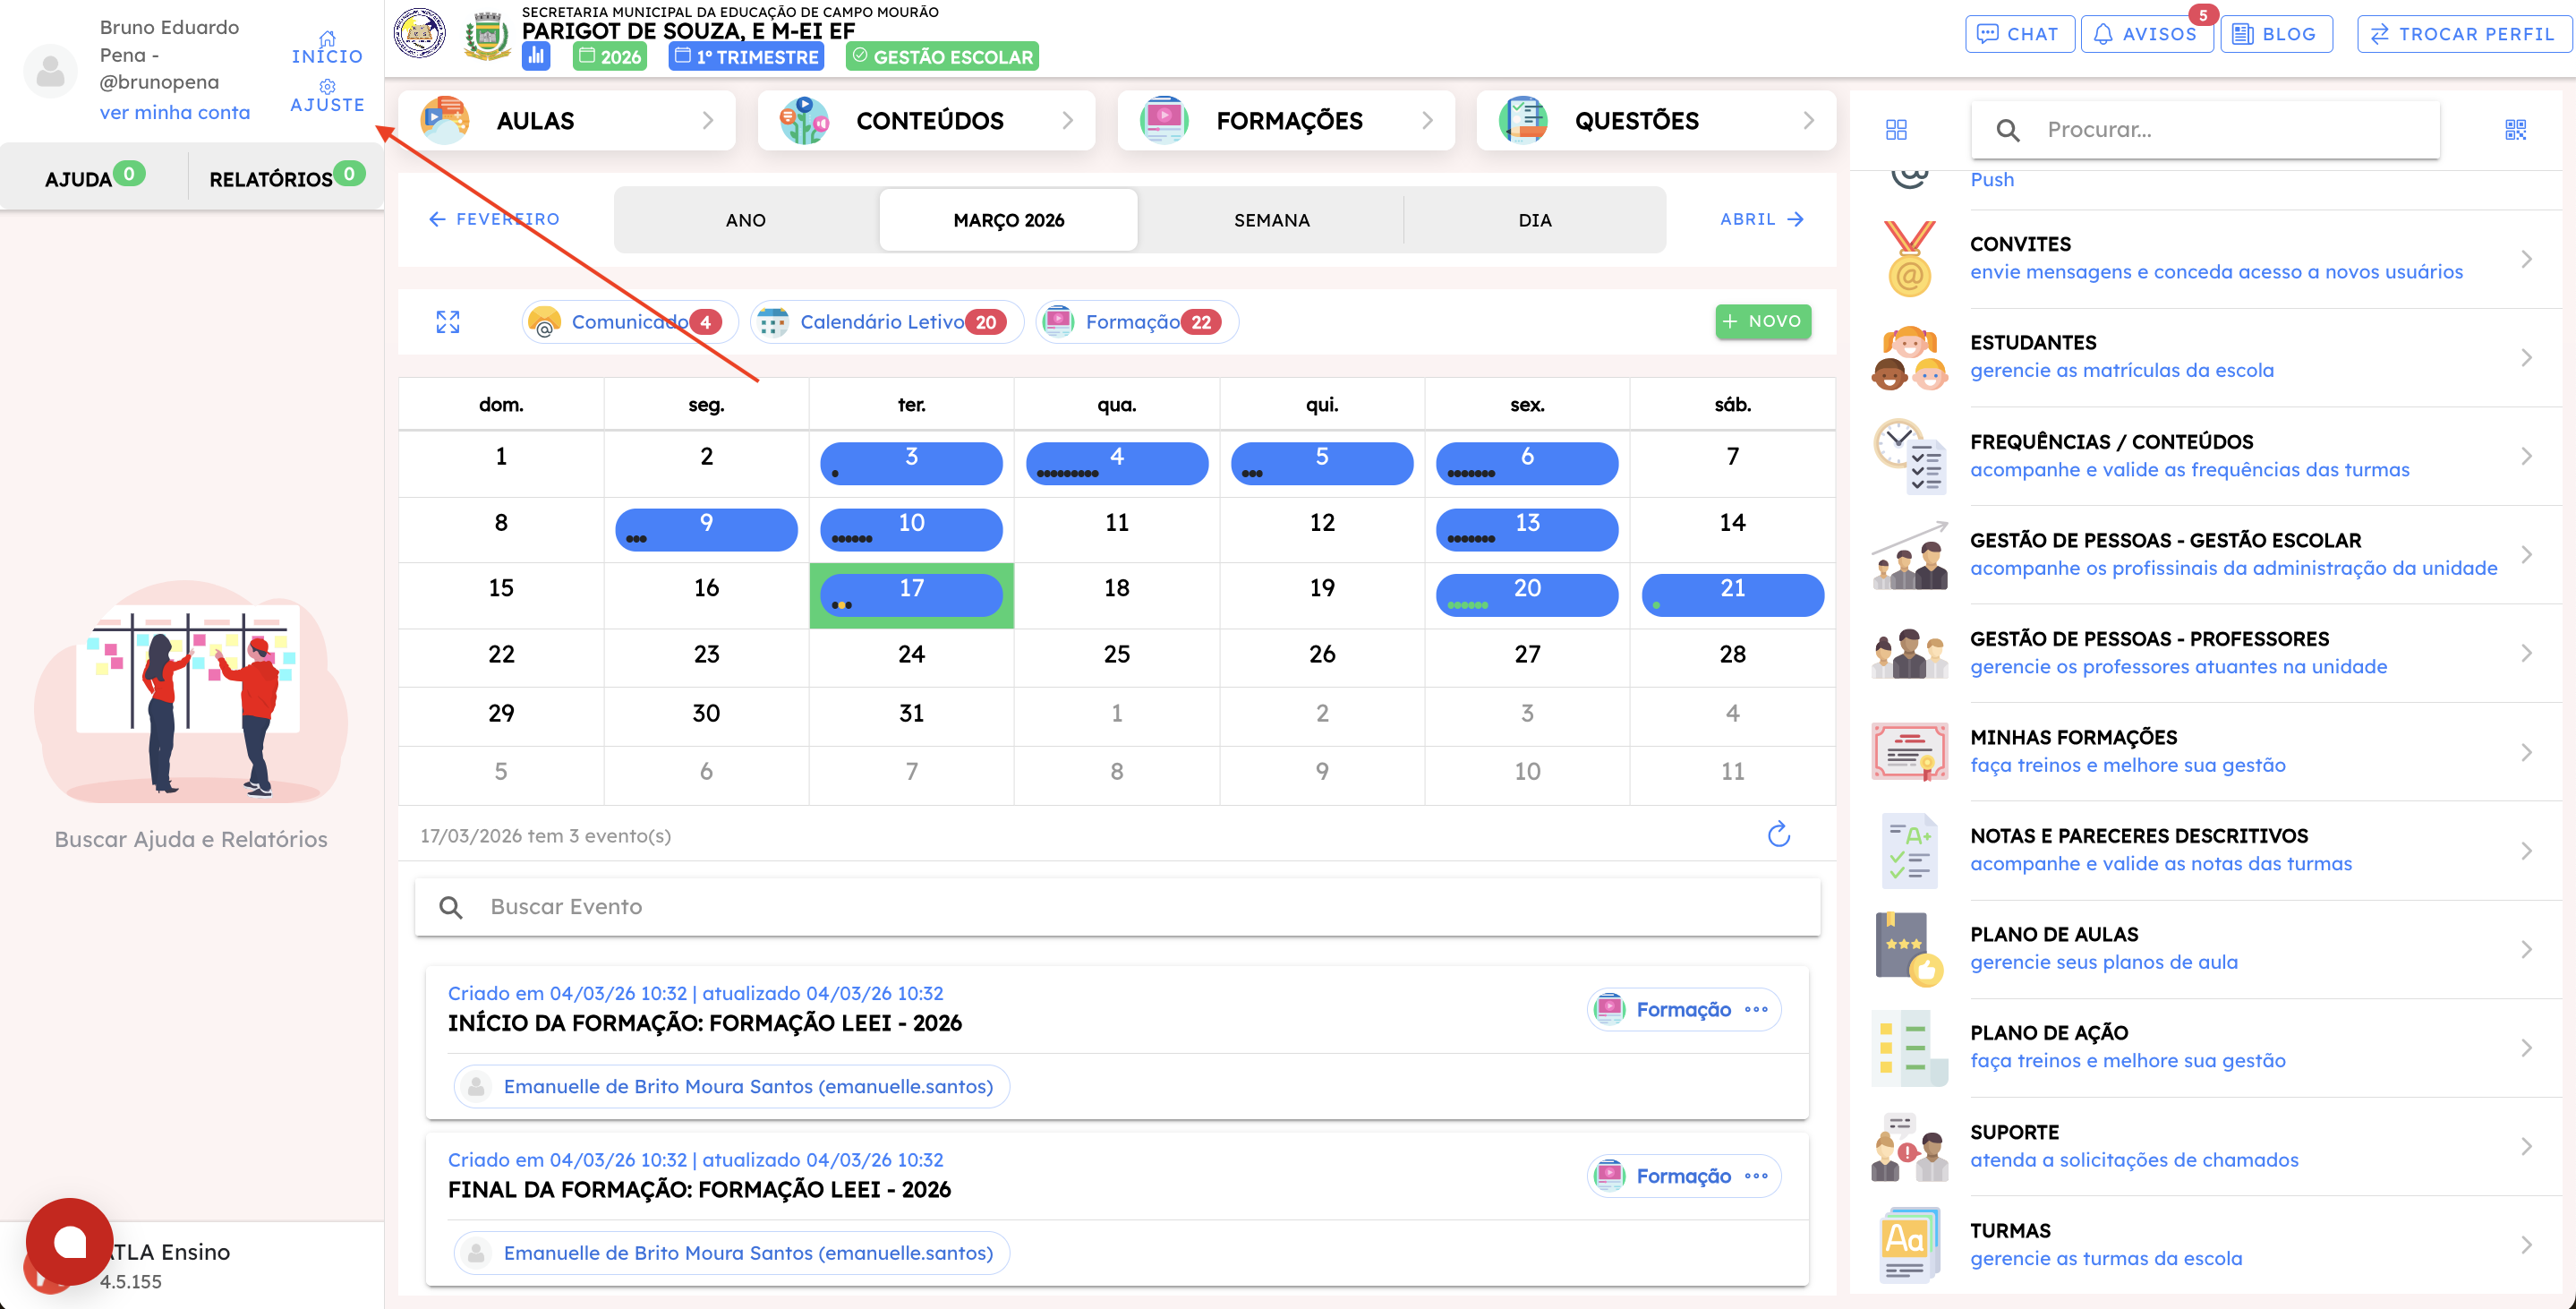Open the Frequências clock checklist icon
2576x1309 pixels.
tap(1909, 456)
